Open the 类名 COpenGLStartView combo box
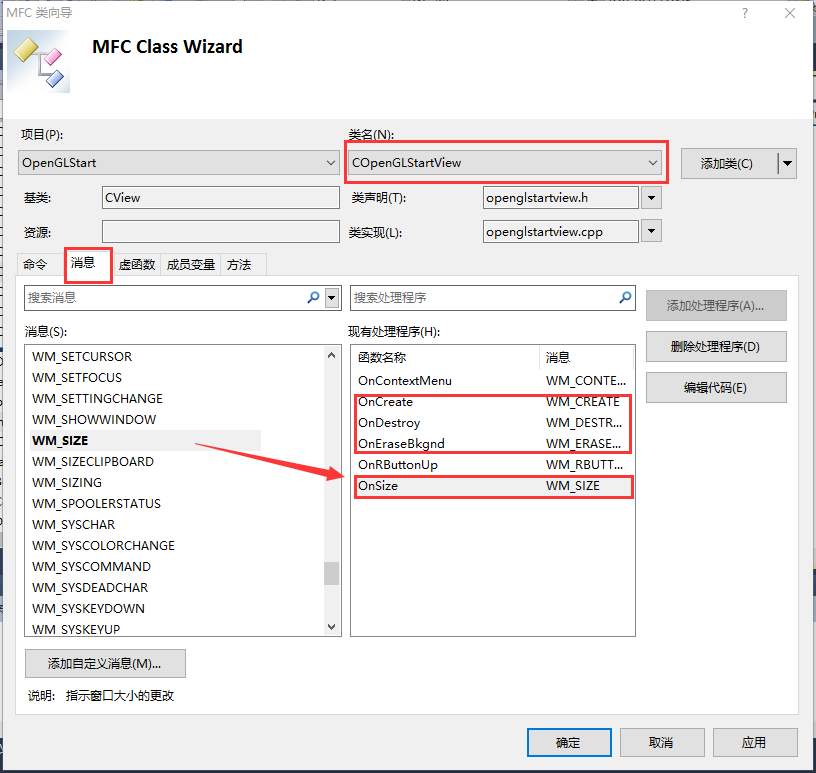 505,163
